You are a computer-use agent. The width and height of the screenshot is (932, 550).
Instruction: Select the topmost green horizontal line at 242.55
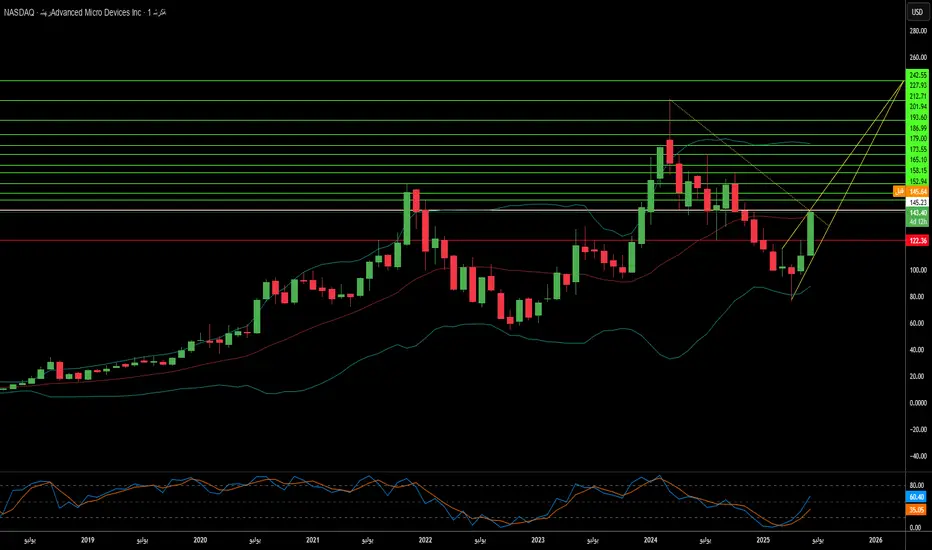452,80
